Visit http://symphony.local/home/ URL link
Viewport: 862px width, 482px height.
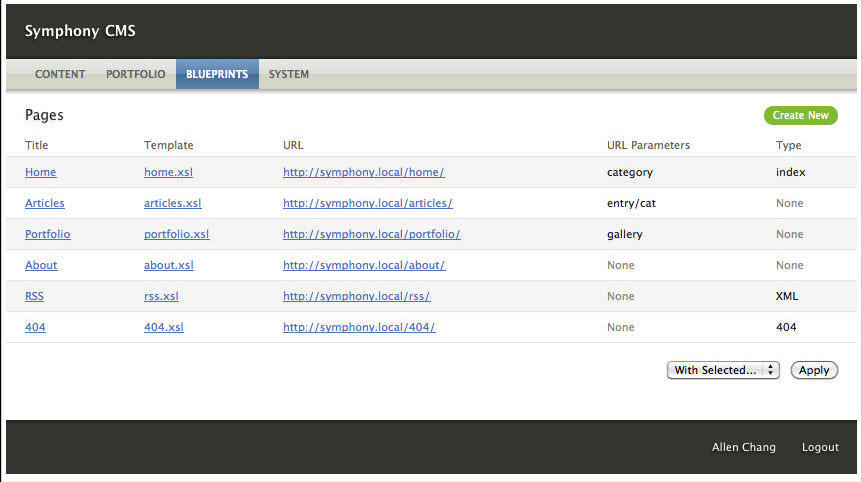[x=363, y=172]
